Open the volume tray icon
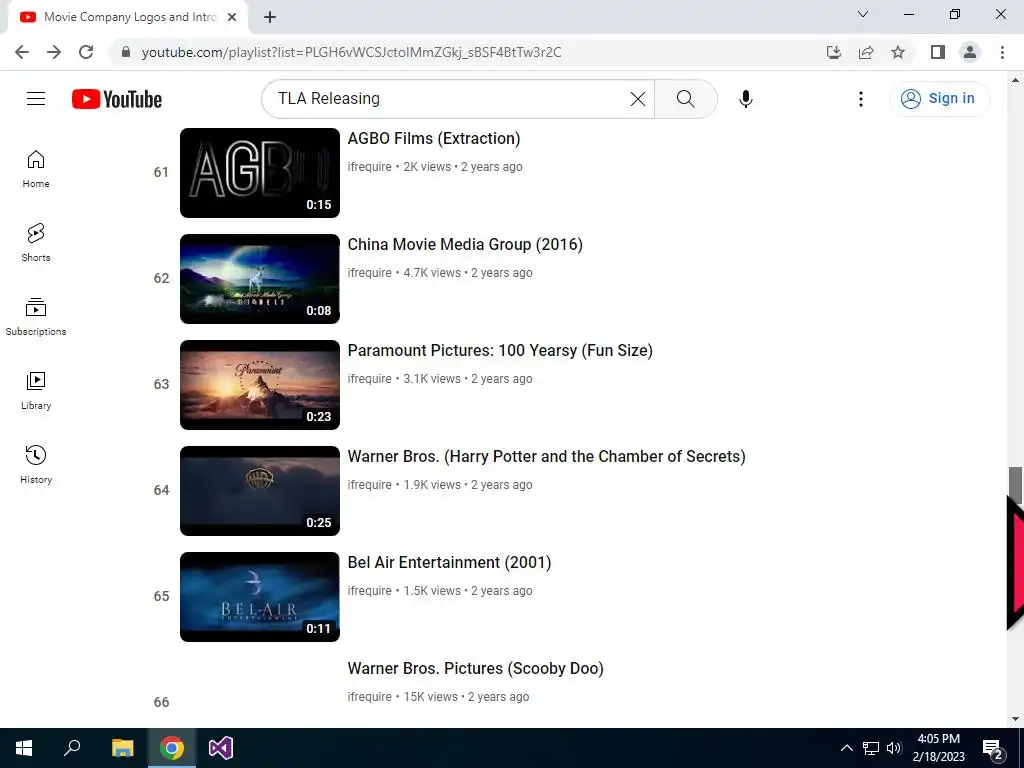This screenshot has width=1024, height=768. tap(894, 748)
